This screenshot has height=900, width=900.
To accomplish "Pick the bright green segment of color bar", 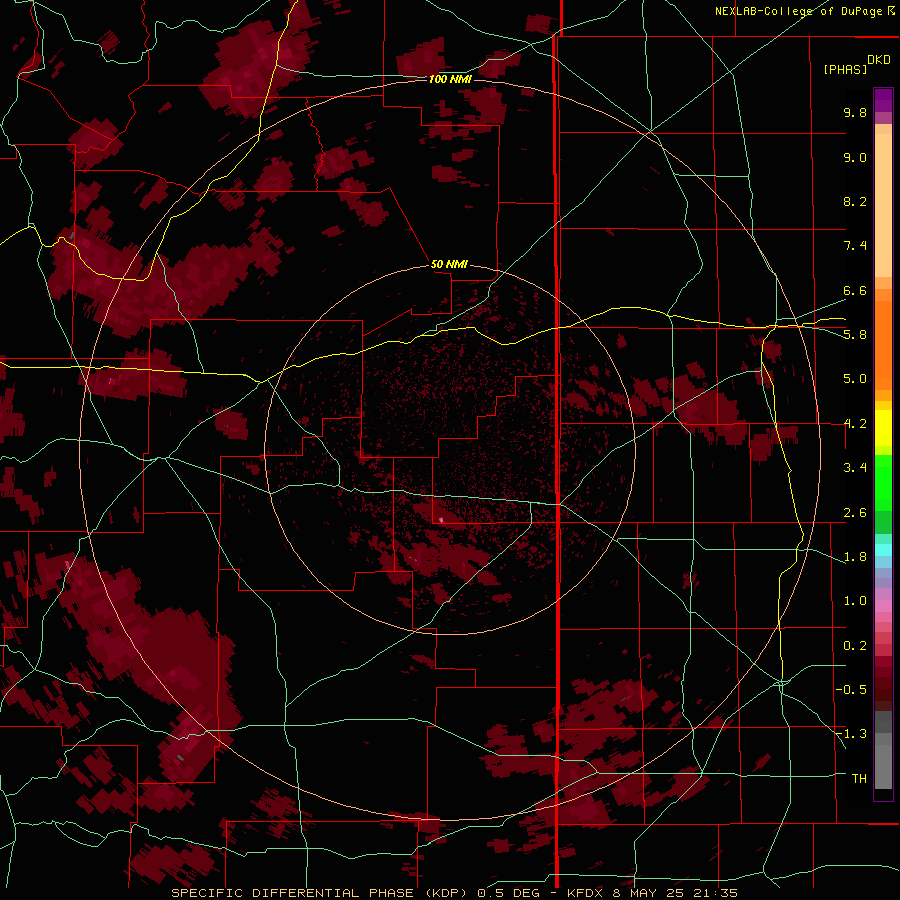I will click(883, 483).
